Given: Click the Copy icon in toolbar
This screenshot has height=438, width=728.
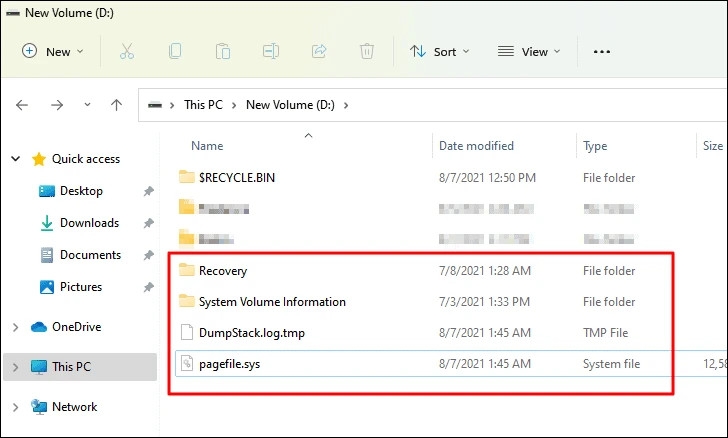Looking at the screenshot, I should (175, 52).
